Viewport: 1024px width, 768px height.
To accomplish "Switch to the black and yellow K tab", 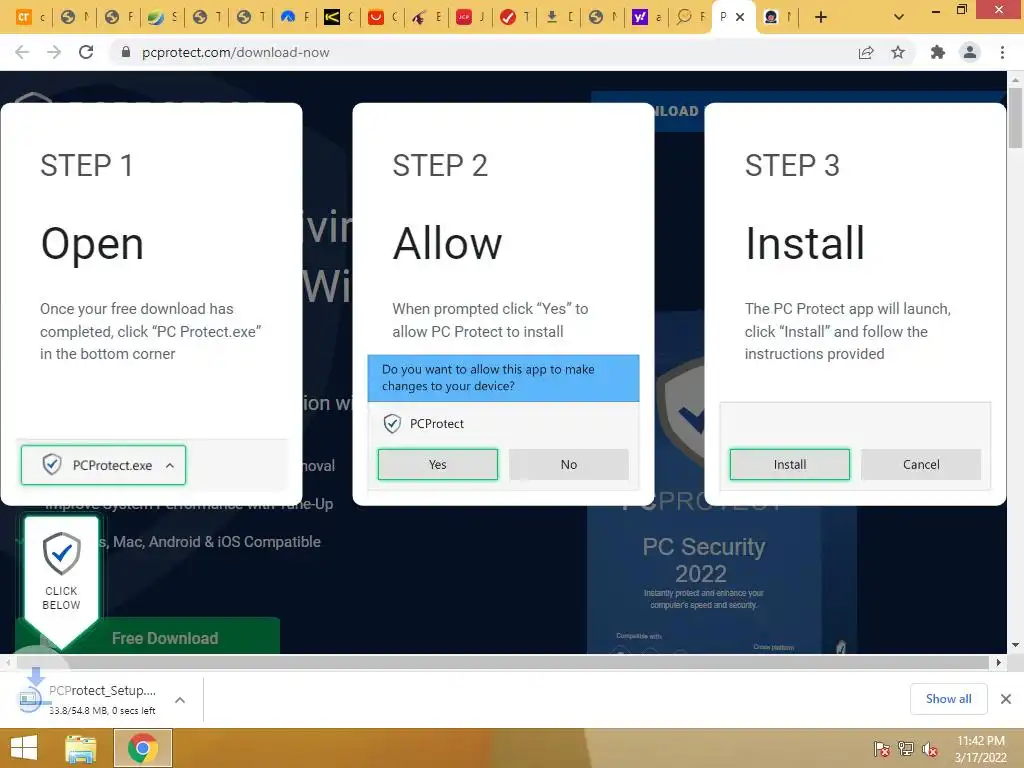I will [332, 17].
